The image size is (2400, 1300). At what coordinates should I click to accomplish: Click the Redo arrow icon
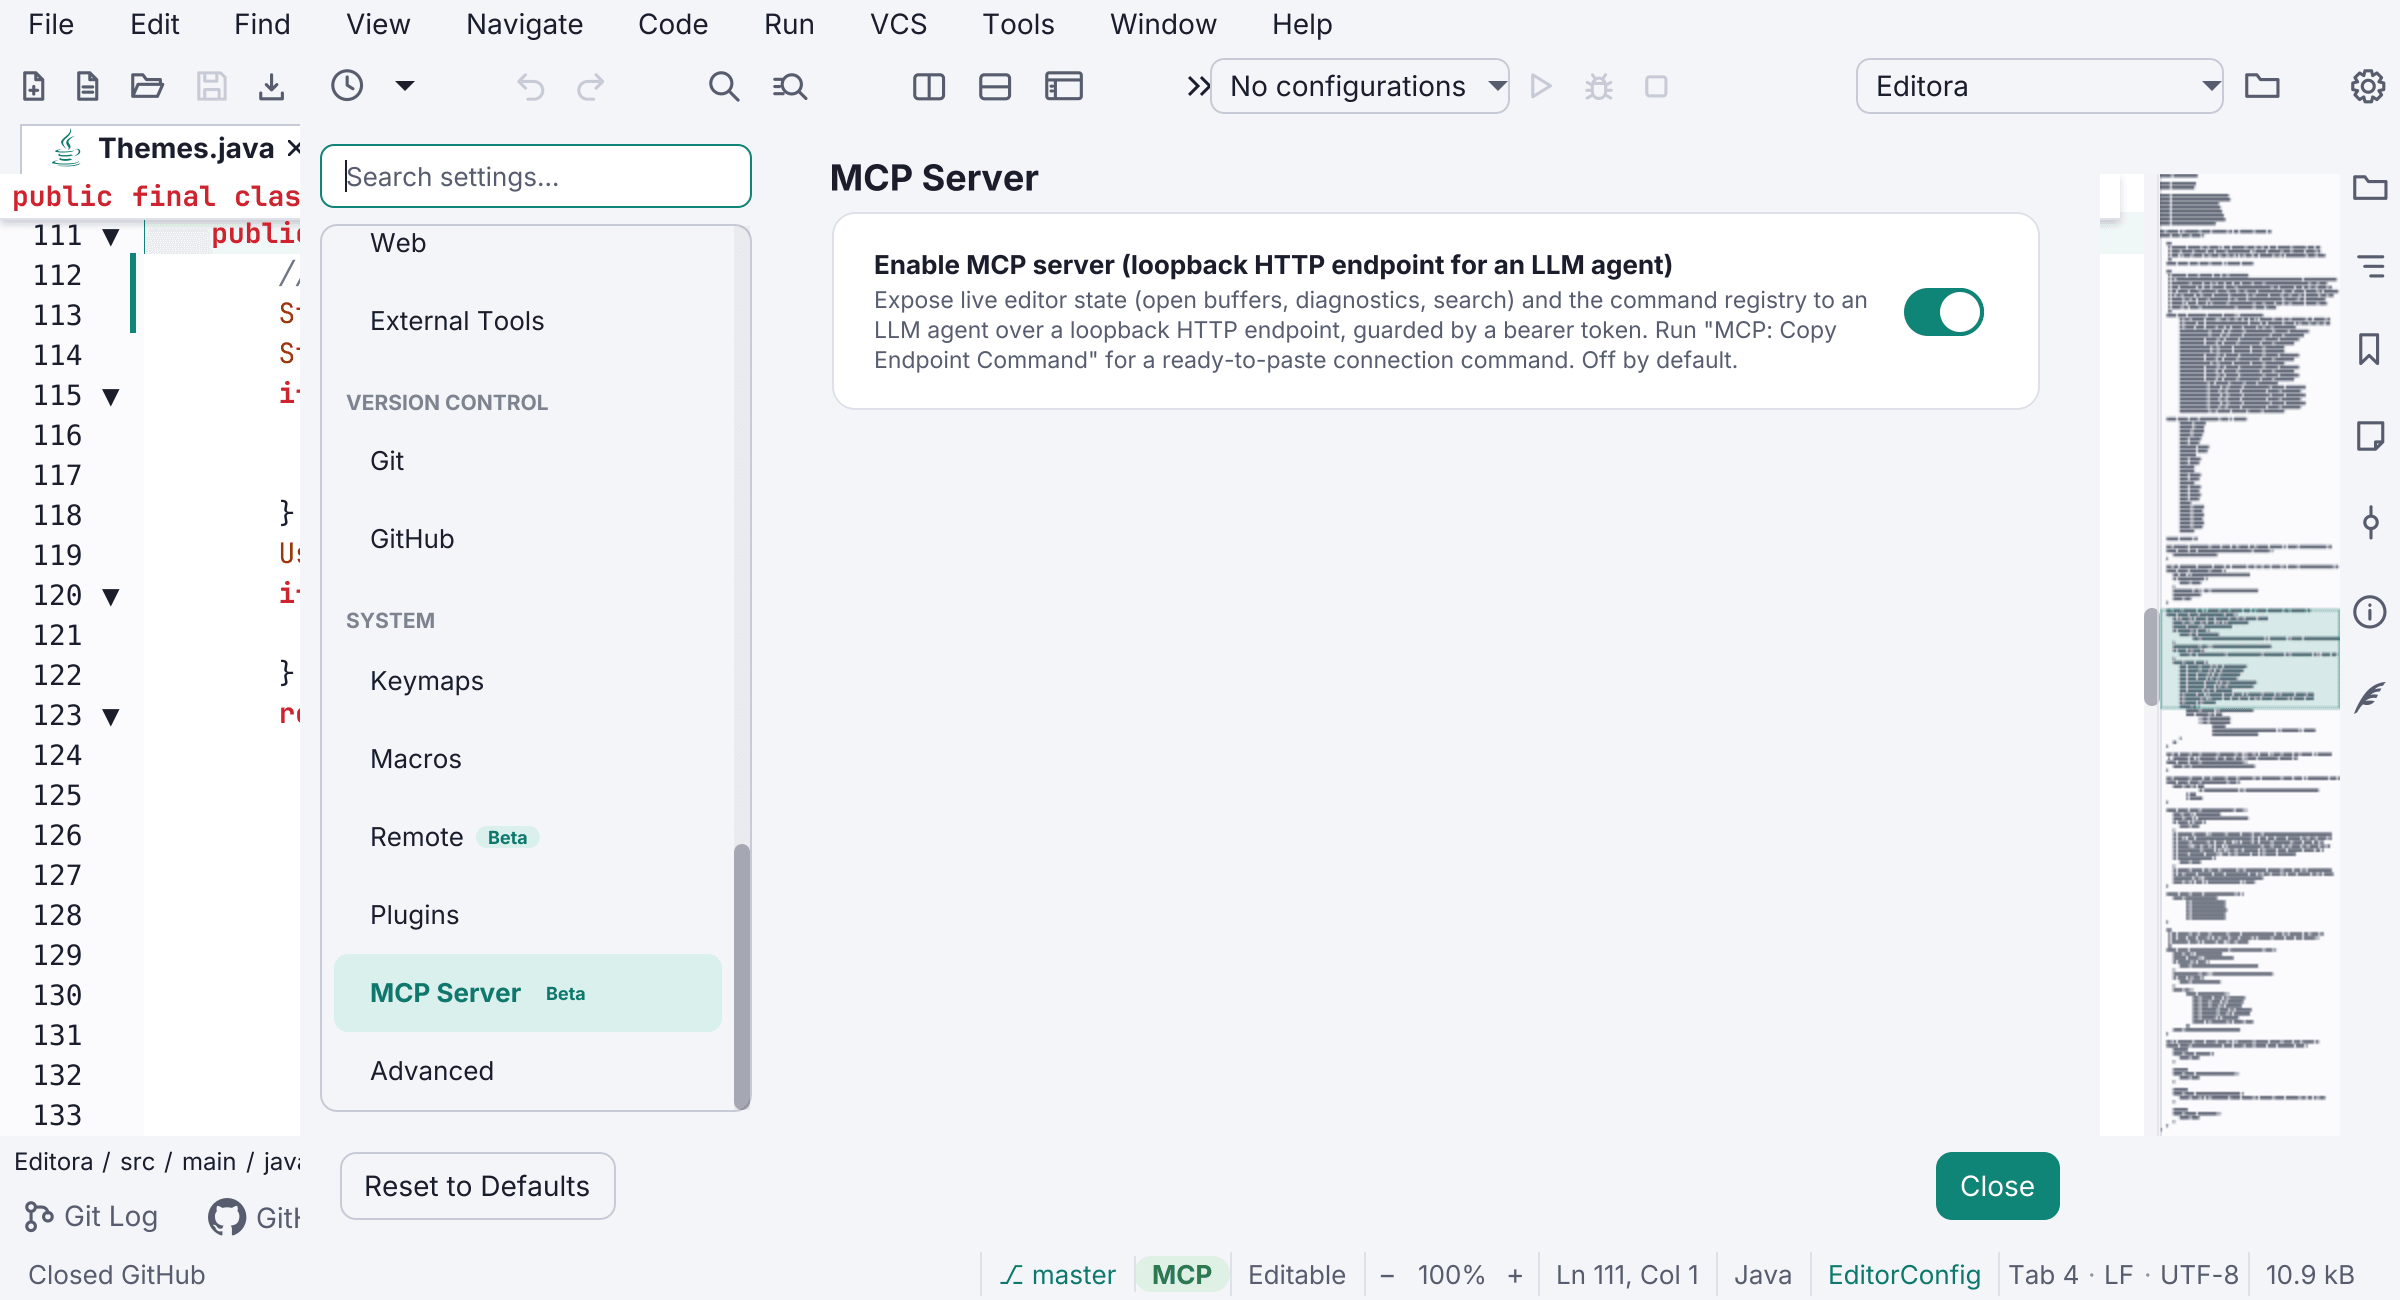591,87
